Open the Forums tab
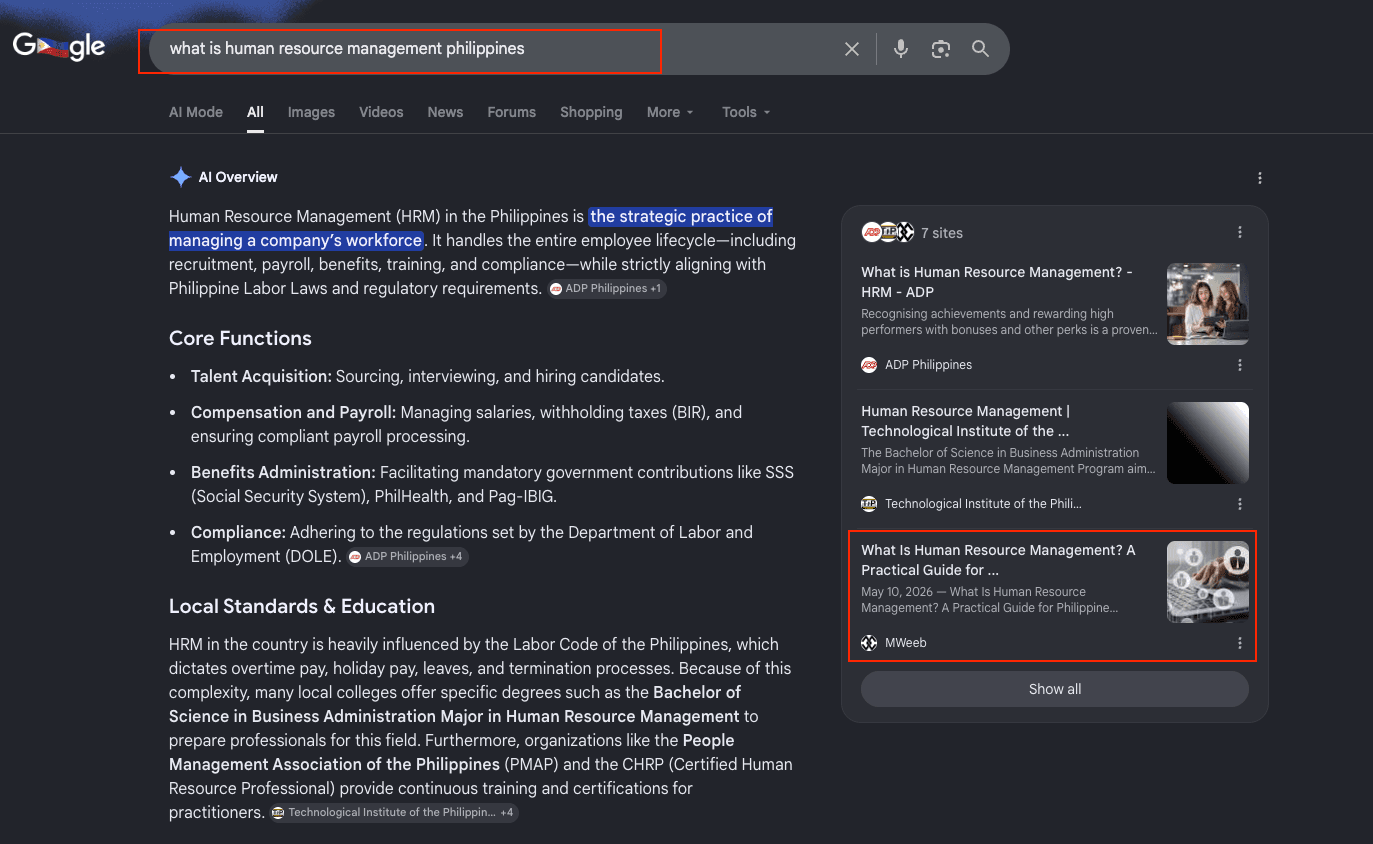Screen dimensions: 1373x844 512,112
